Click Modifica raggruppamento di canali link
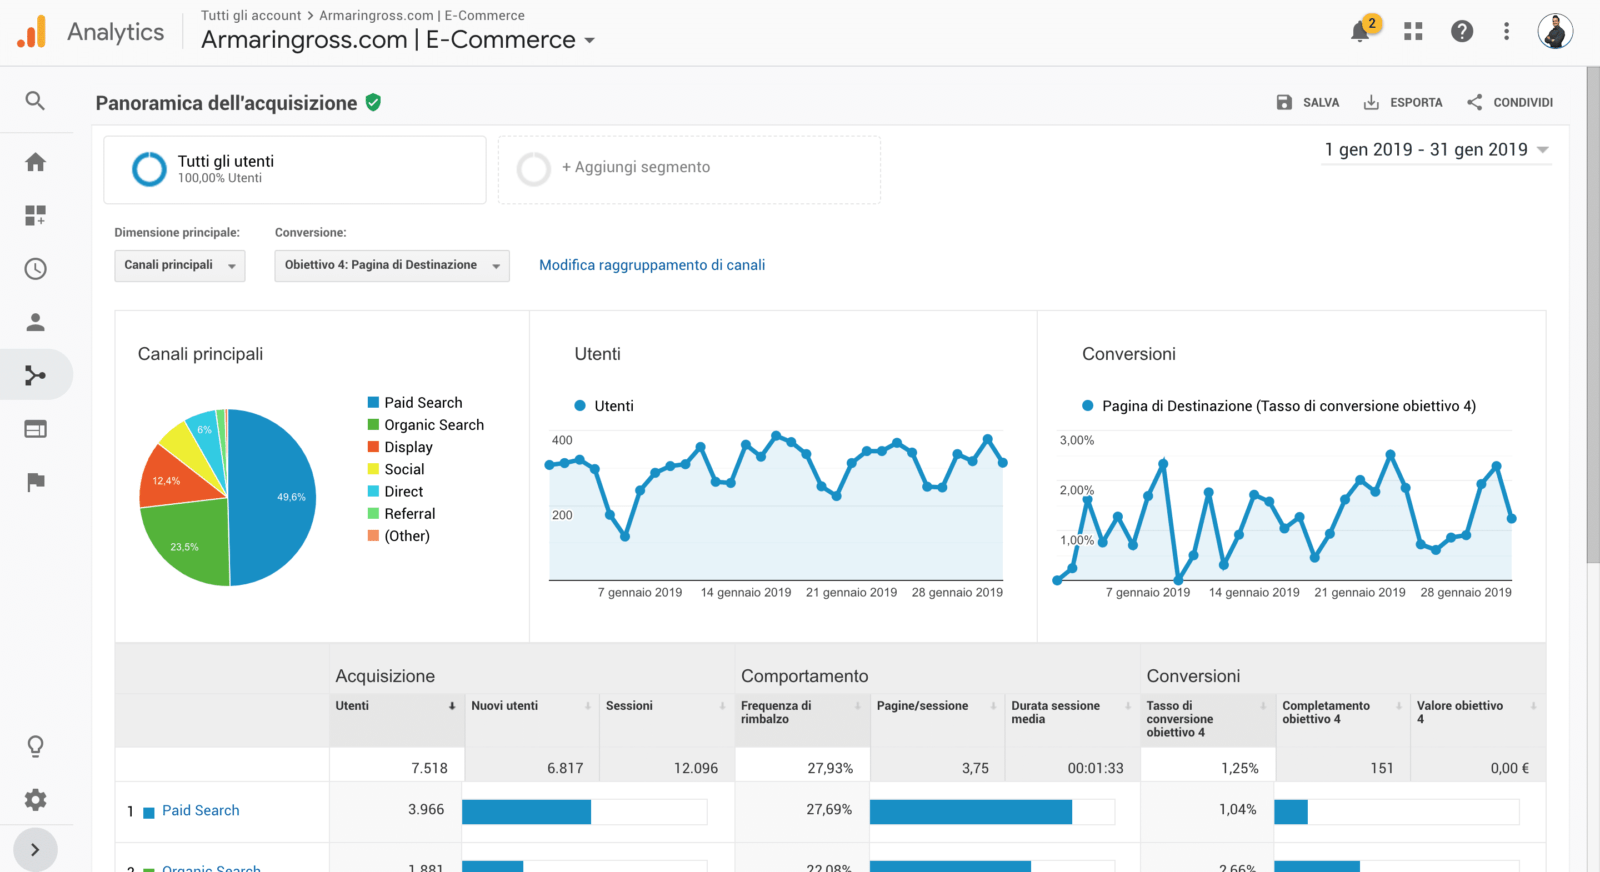This screenshot has width=1600, height=872. click(652, 265)
